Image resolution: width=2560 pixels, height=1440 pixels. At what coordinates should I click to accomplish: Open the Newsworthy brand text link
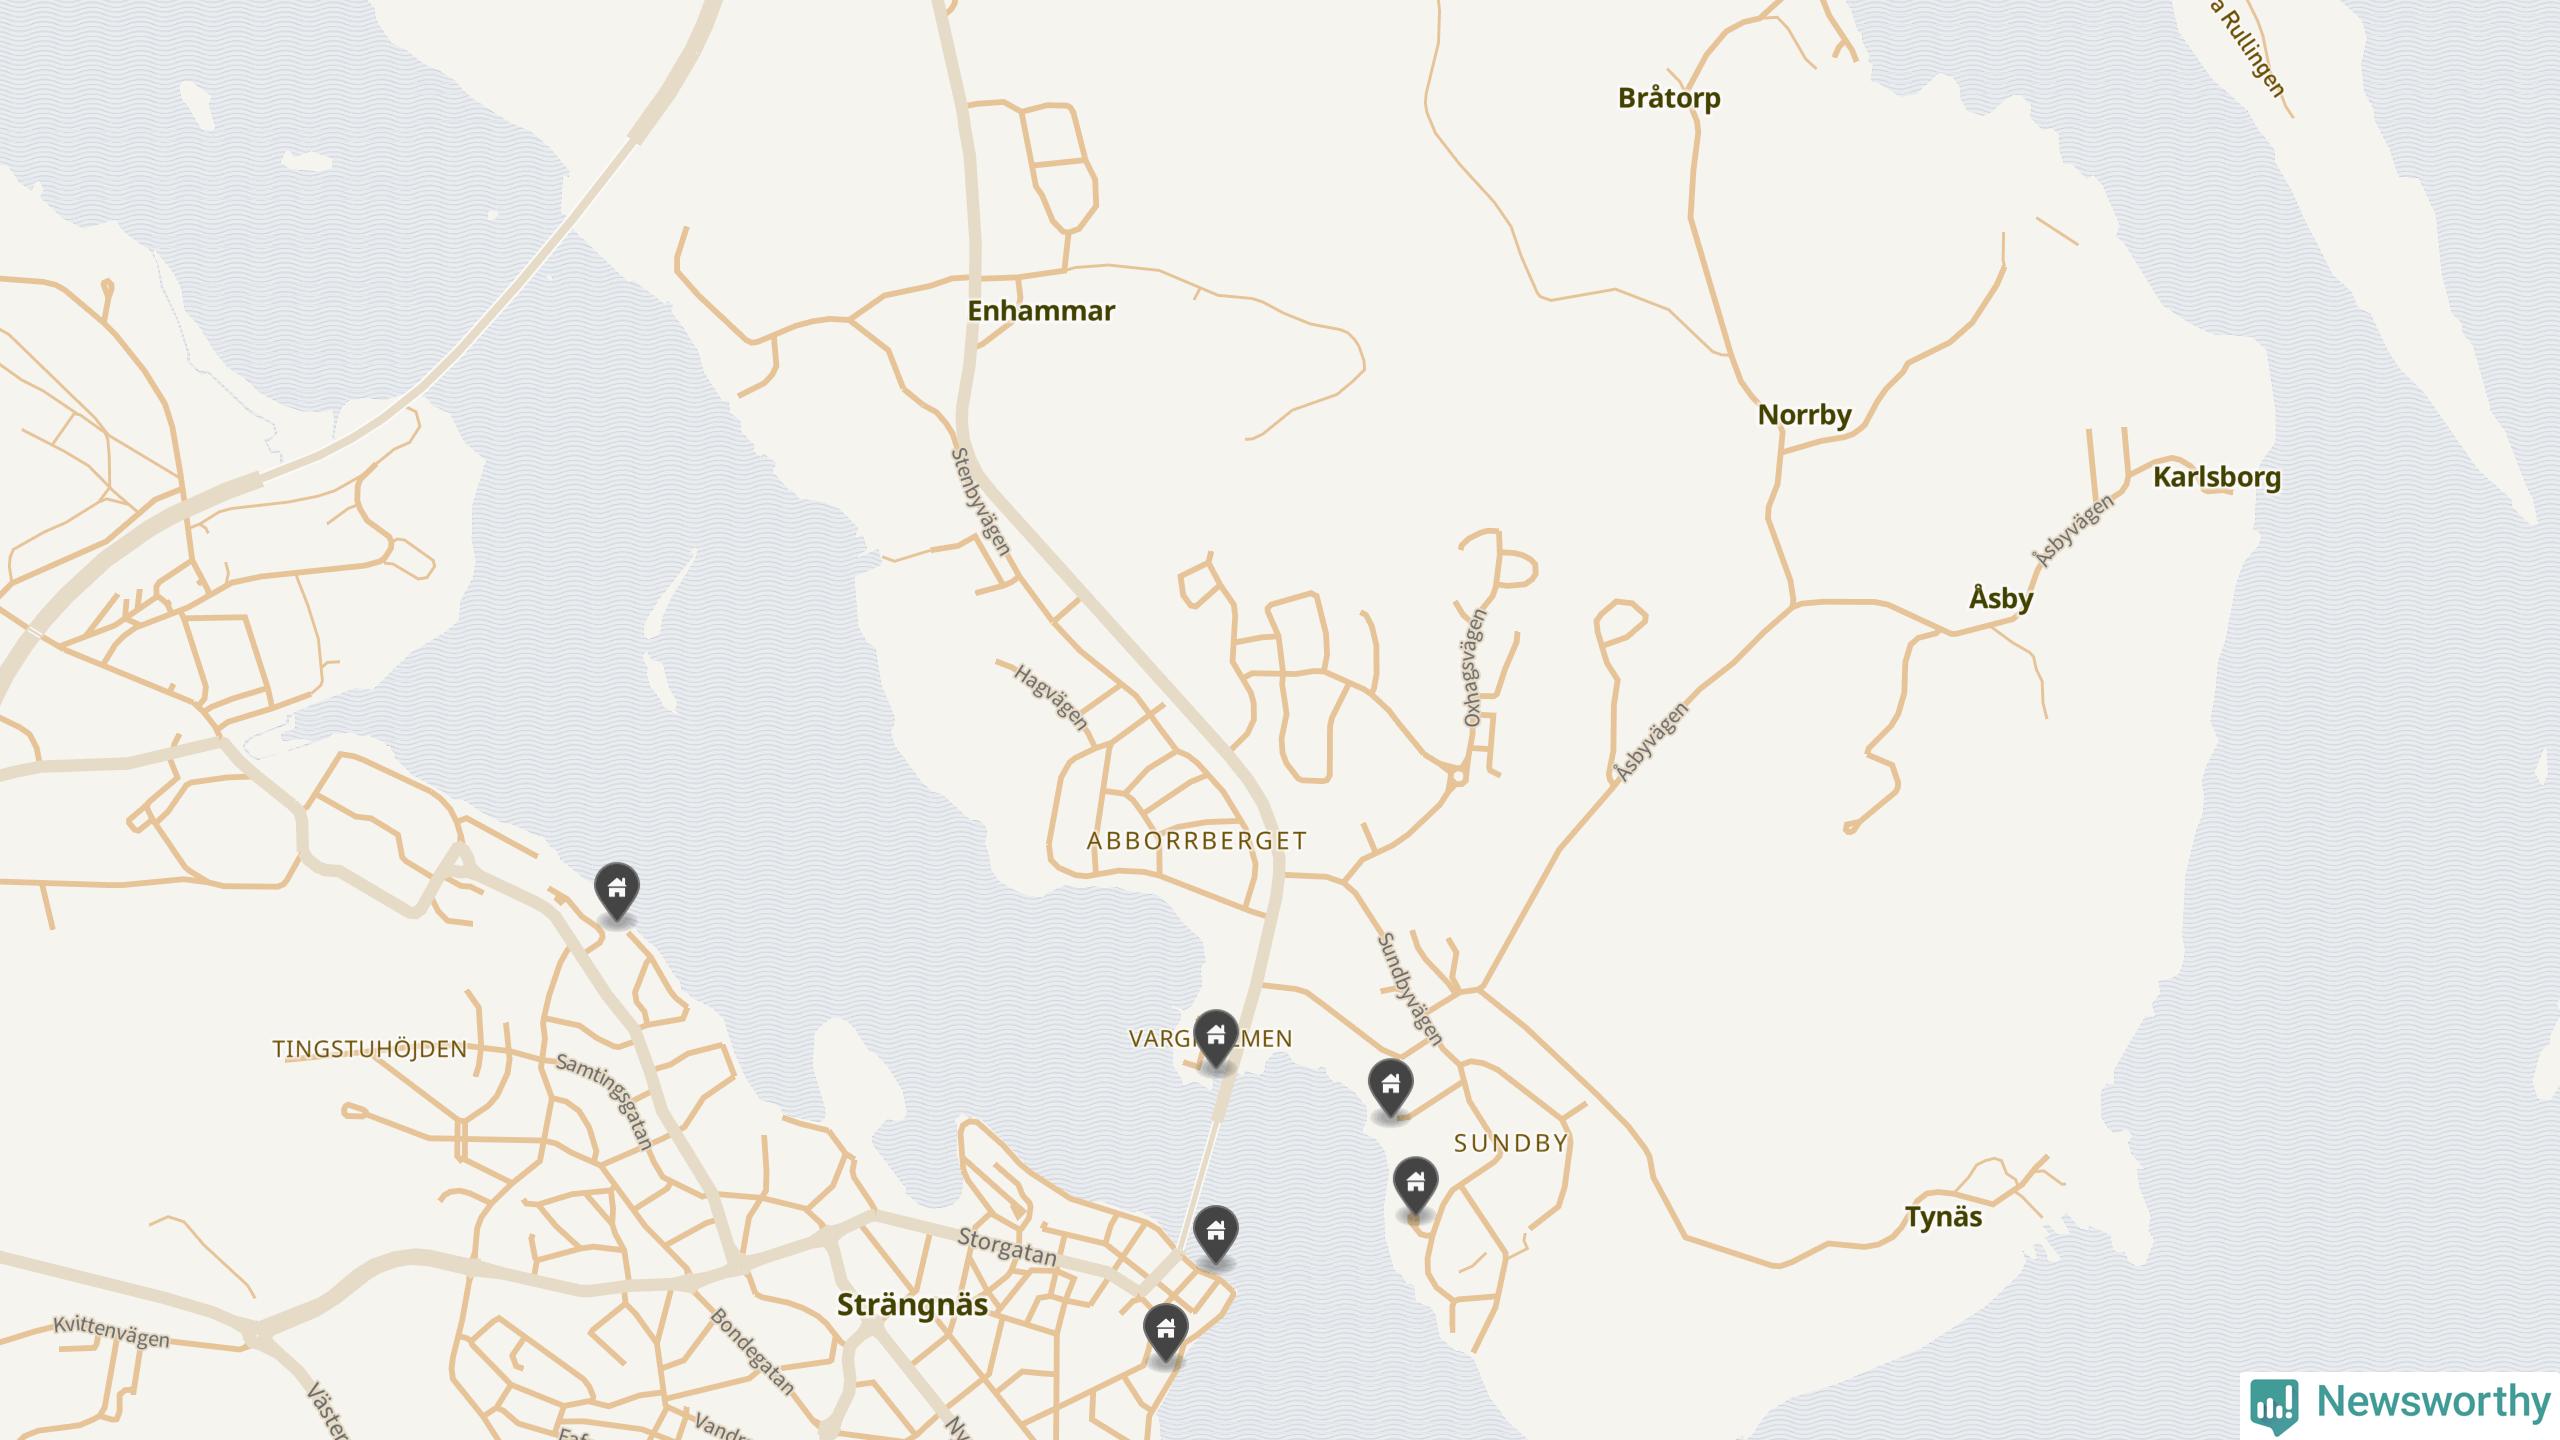click(2434, 1402)
